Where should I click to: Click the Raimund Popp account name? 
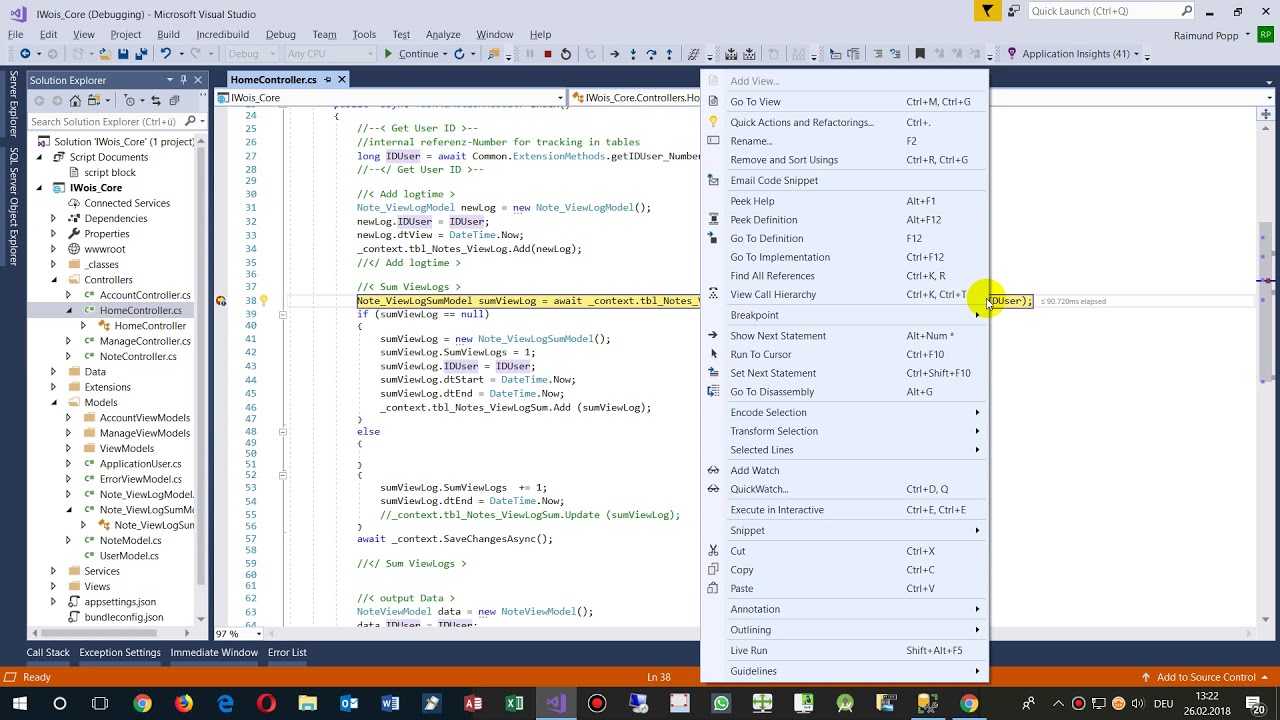1208,35
